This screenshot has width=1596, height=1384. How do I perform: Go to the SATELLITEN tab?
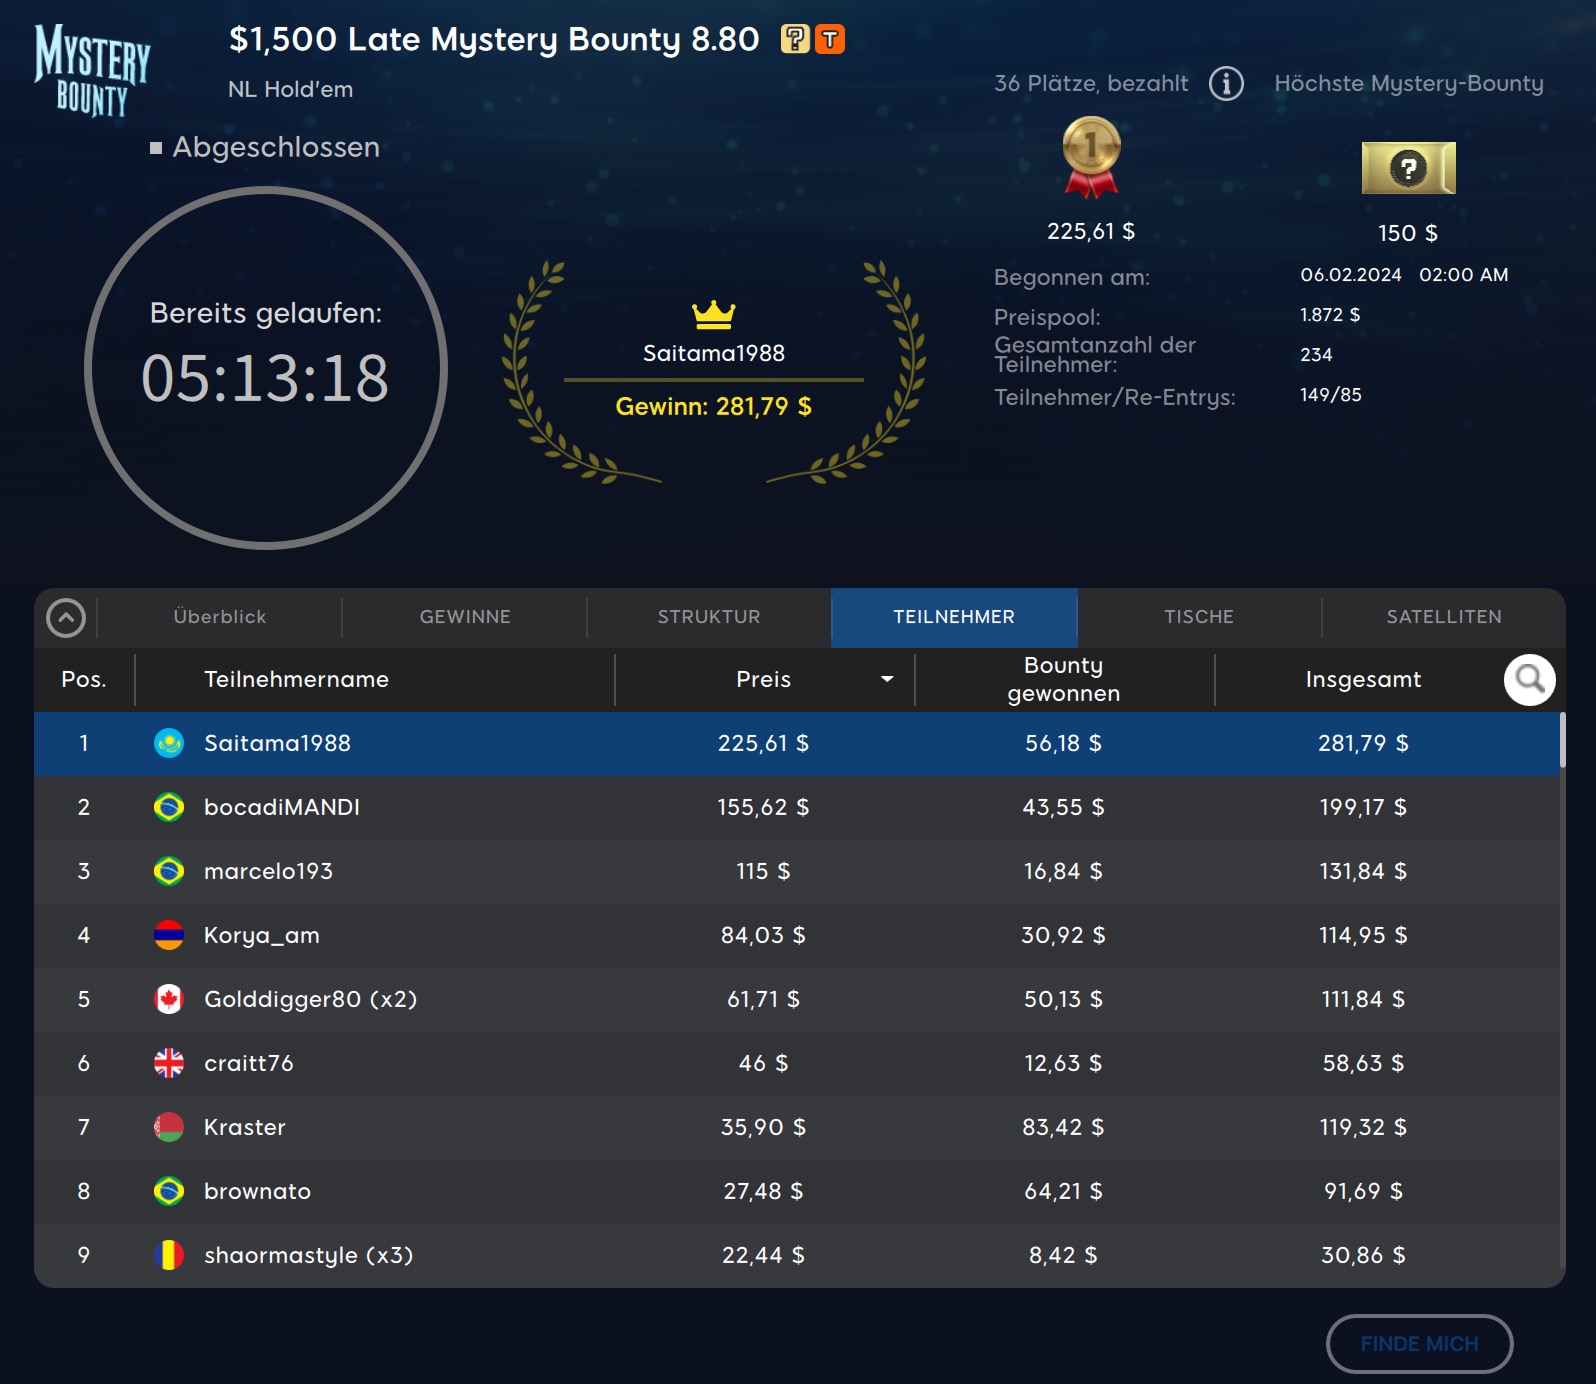pos(1443,617)
